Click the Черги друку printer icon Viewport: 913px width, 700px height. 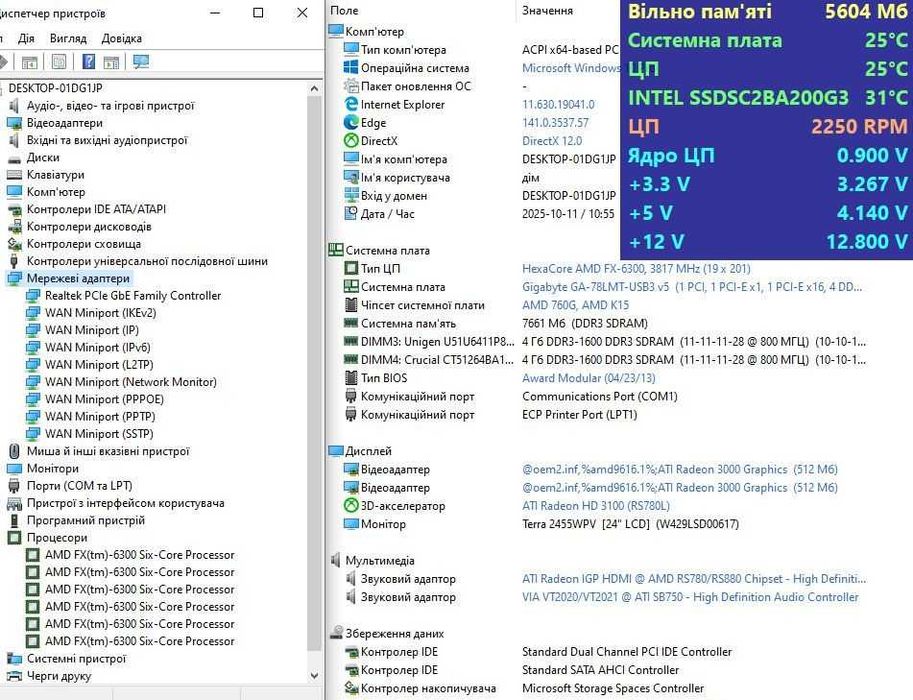tap(14, 676)
